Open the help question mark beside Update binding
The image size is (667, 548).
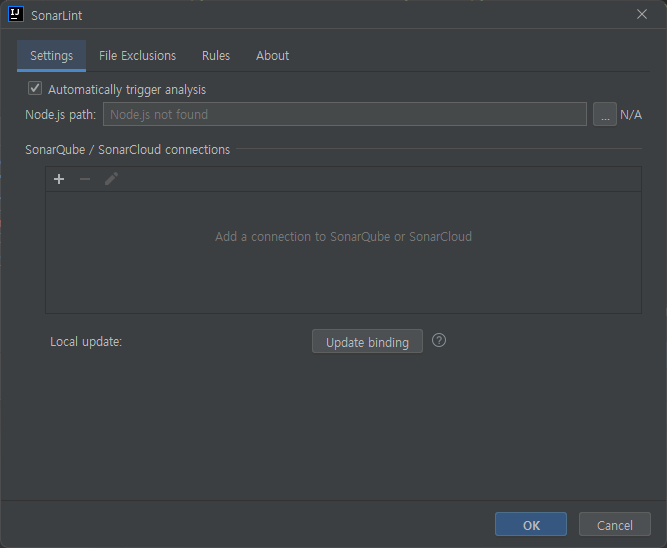coord(439,340)
